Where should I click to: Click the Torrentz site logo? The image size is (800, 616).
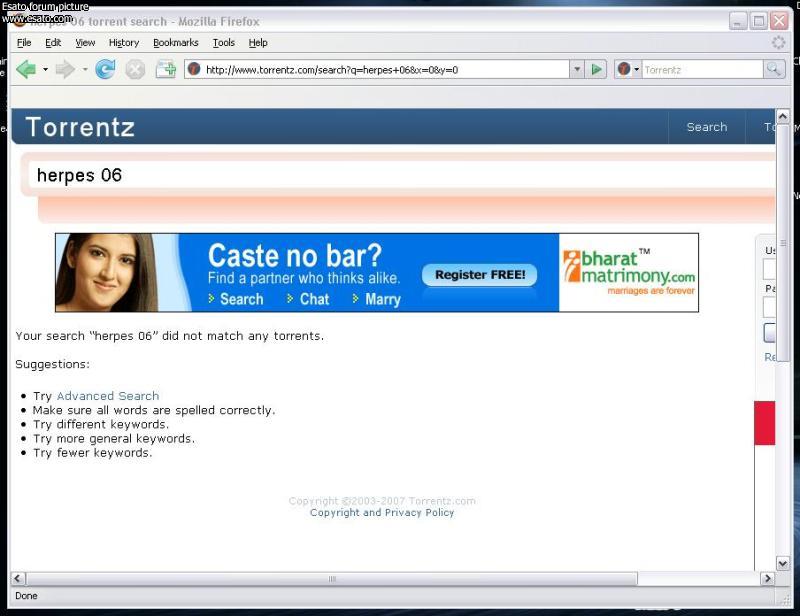[80, 127]
